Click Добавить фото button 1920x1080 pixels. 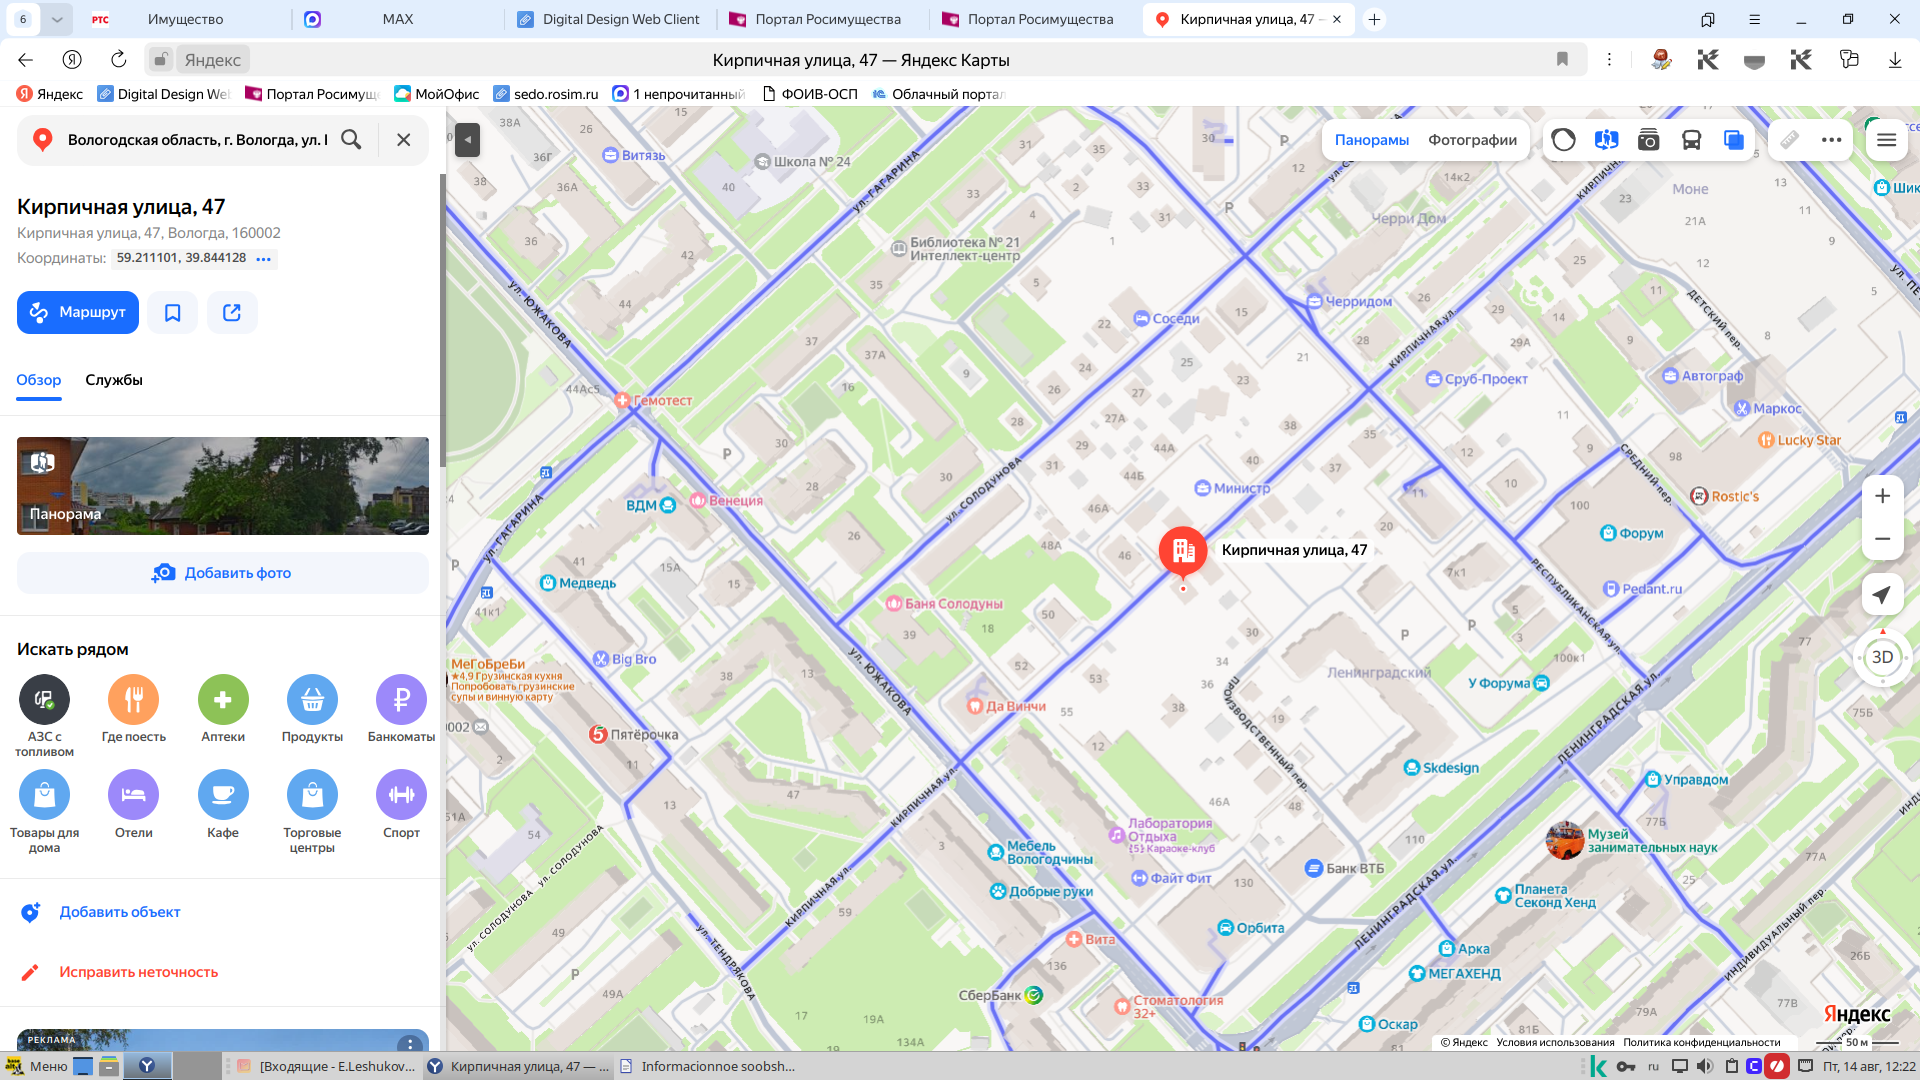223,573
